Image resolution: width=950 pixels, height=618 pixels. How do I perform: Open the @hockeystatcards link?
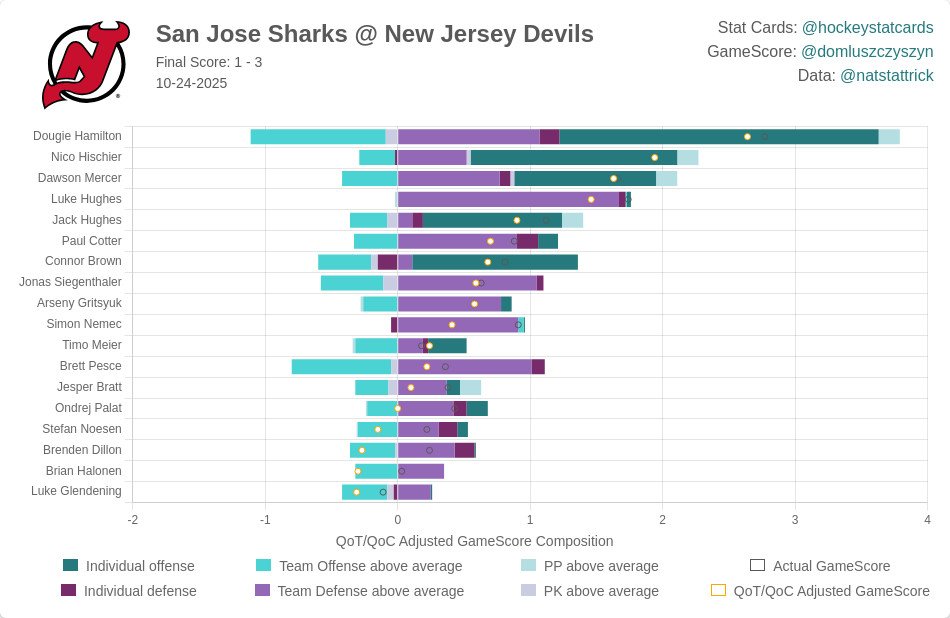[x=867, y=27]
